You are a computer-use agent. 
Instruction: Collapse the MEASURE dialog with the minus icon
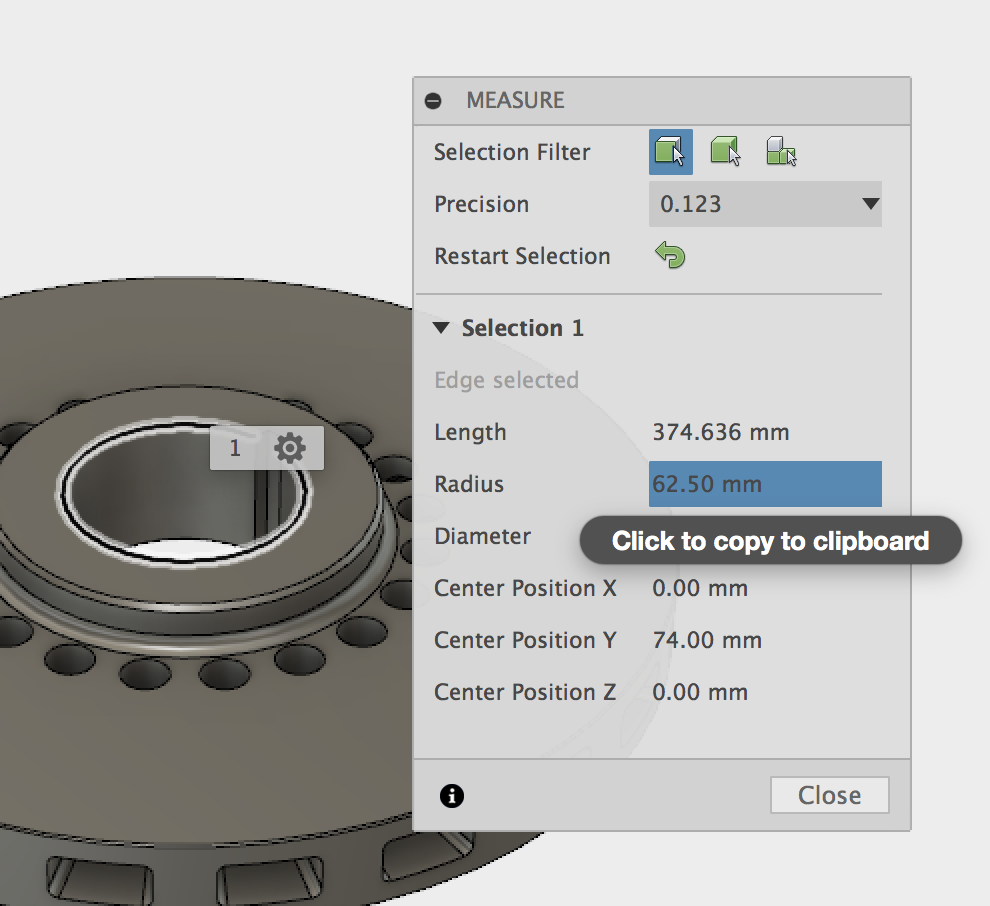pyautogui.click(x=433, y=101)
